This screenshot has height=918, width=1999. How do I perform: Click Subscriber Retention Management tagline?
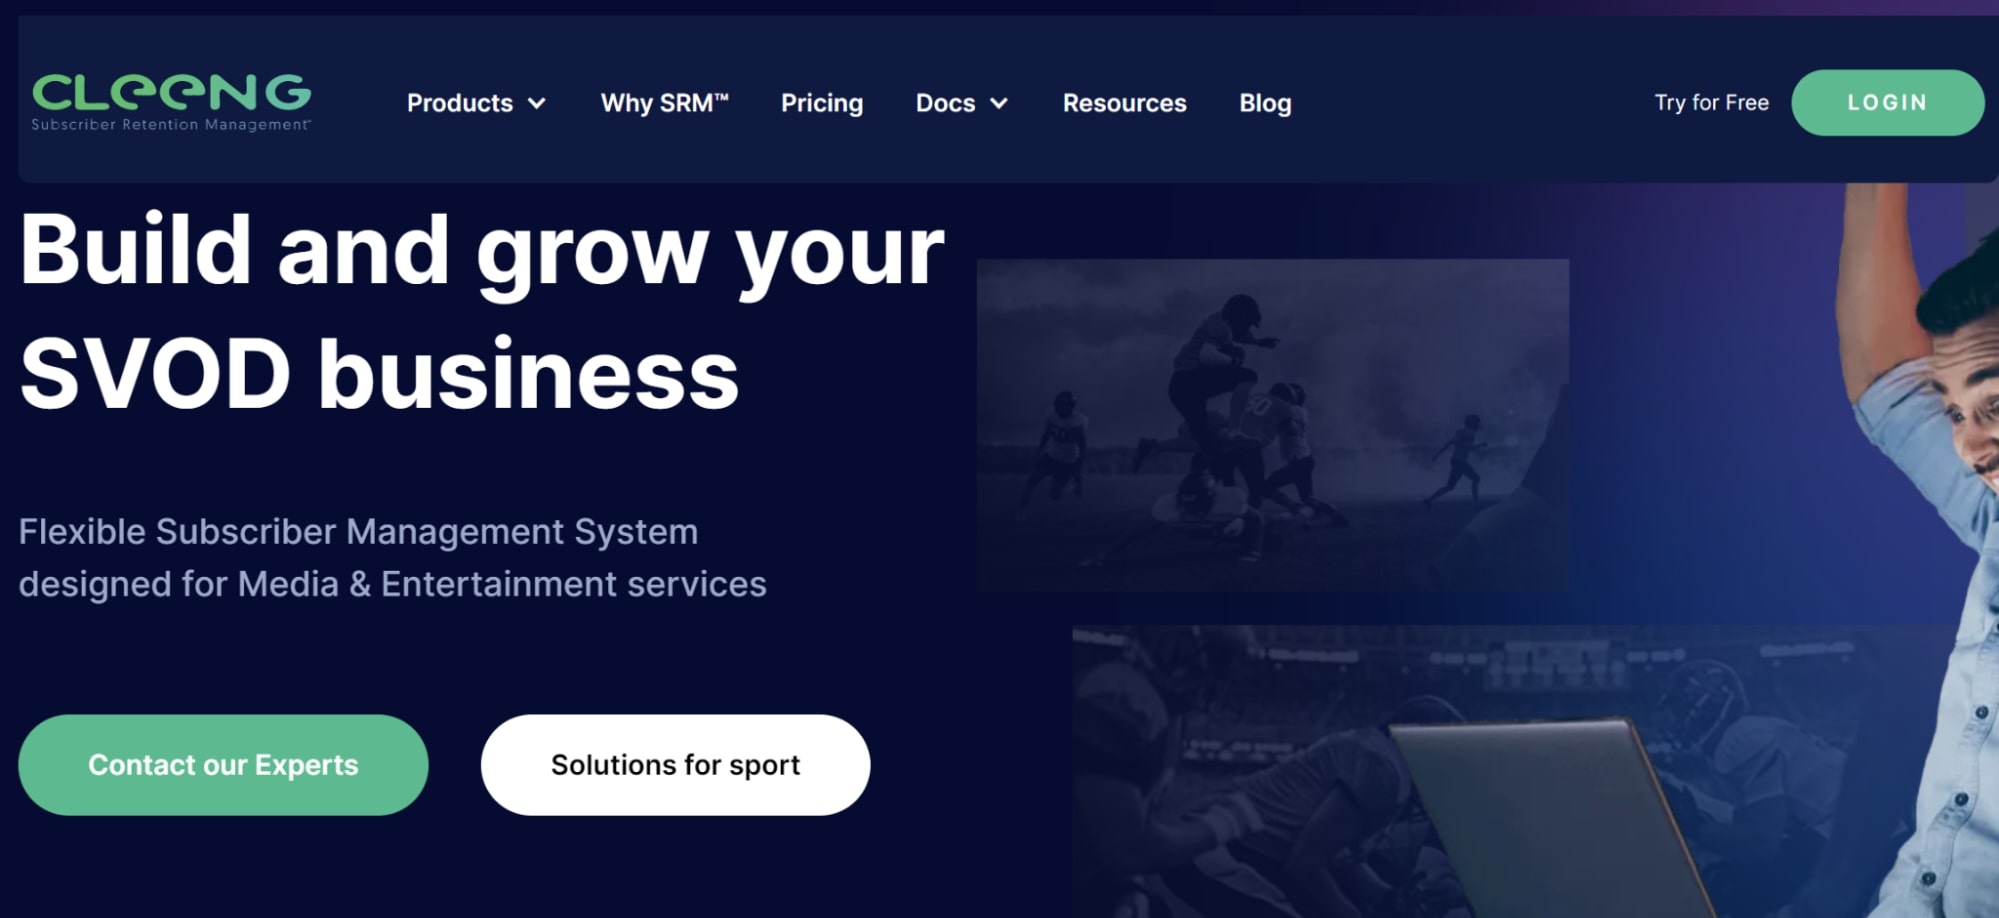click(170, 124)
